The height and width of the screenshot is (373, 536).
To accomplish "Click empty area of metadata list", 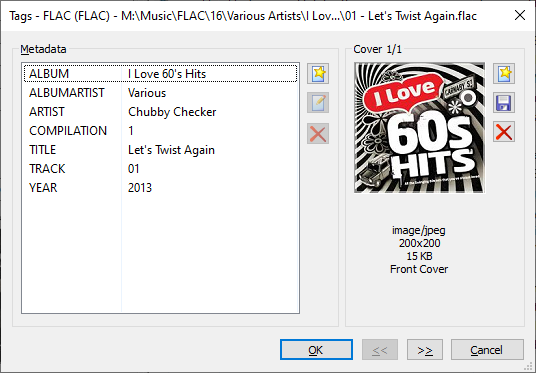I will tap(160, 255).
